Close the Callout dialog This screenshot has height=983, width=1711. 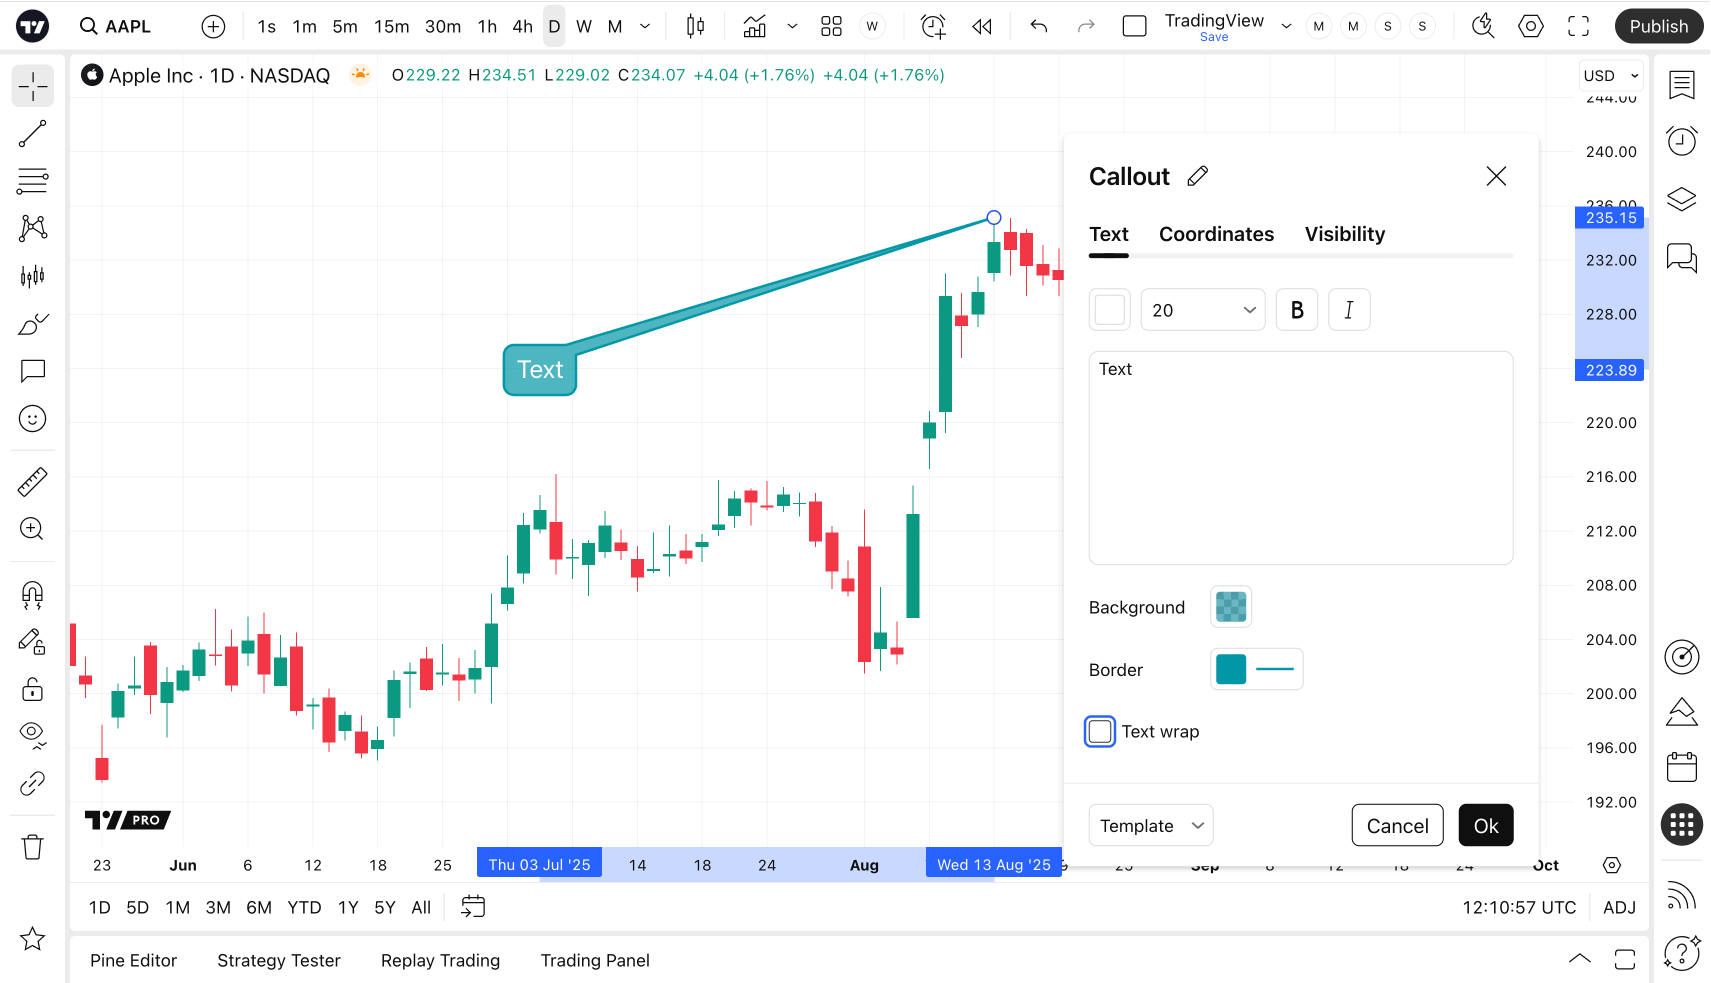pos(1496,176)
